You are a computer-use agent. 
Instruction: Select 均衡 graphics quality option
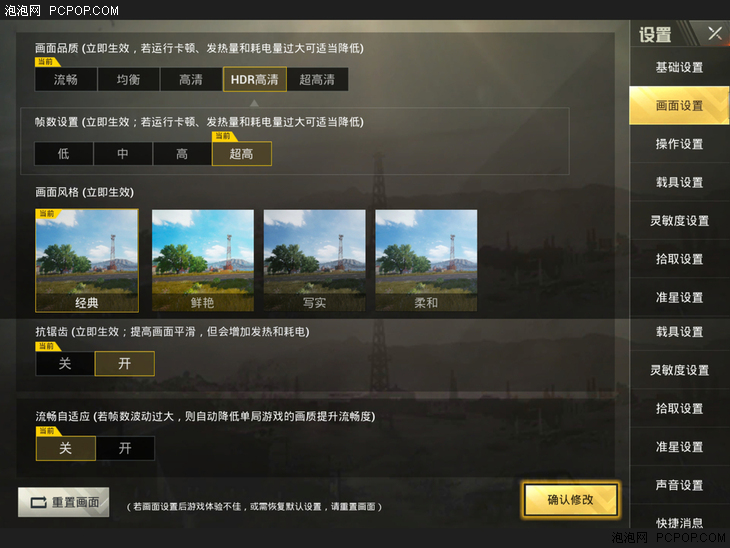(x=128, y=79)
